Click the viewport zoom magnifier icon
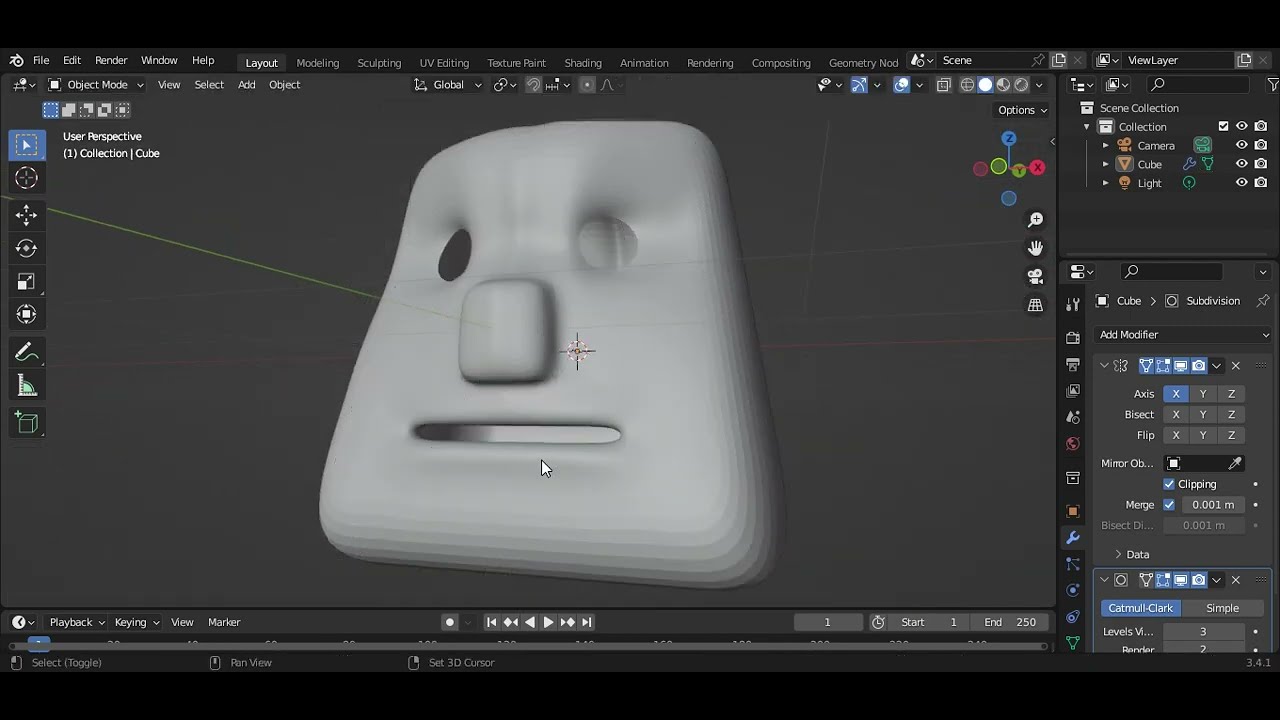This screenshot has width=1280, height=720. (1035, 220)
